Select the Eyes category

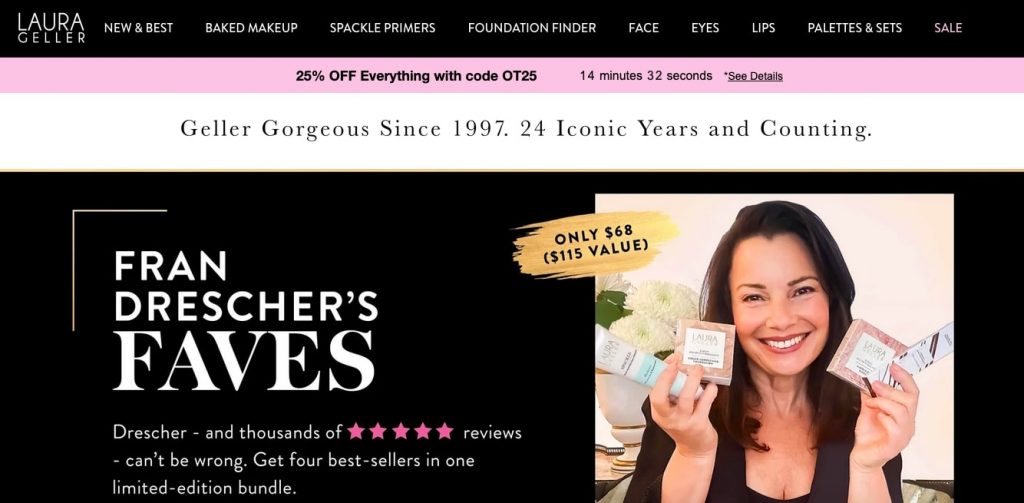pos(705,28)
